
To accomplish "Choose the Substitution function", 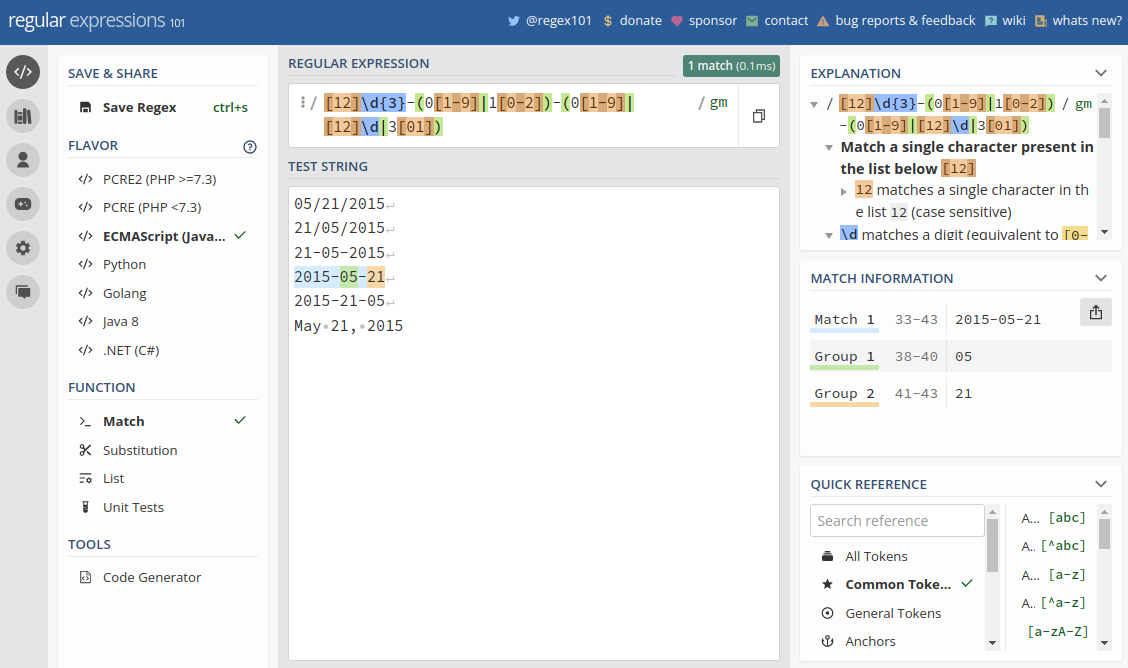I will [x=139, y=450].
